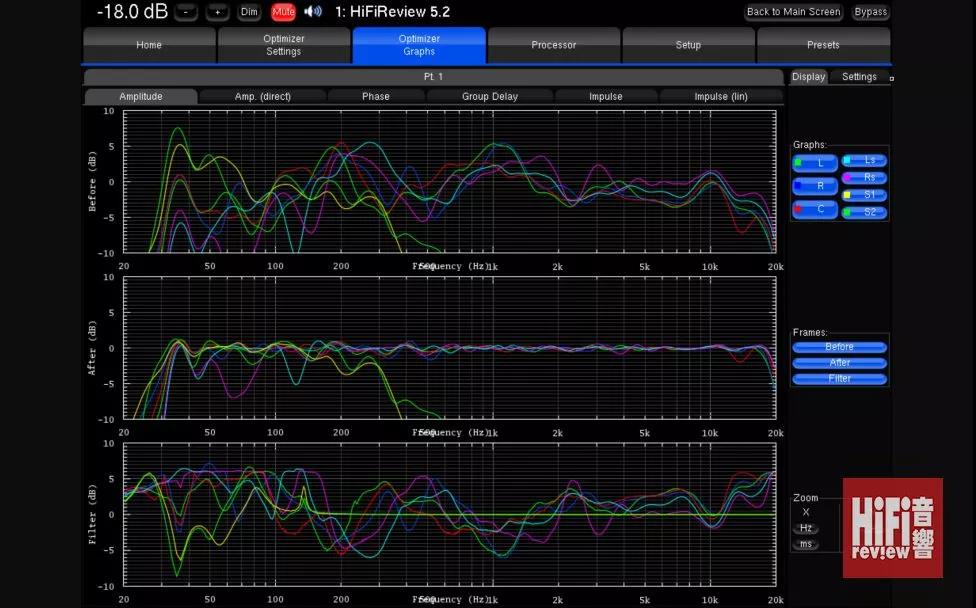The height and width of the screenshot is (608, 976).
Task: Toggle the S1 subwoofer graph
Action: point(864,195)
